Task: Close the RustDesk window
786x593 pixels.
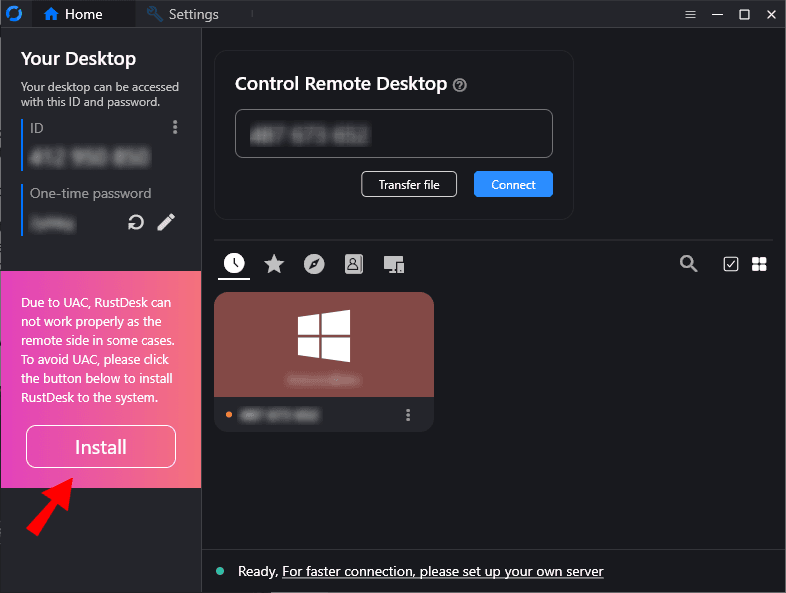Action: click(771, 15)
